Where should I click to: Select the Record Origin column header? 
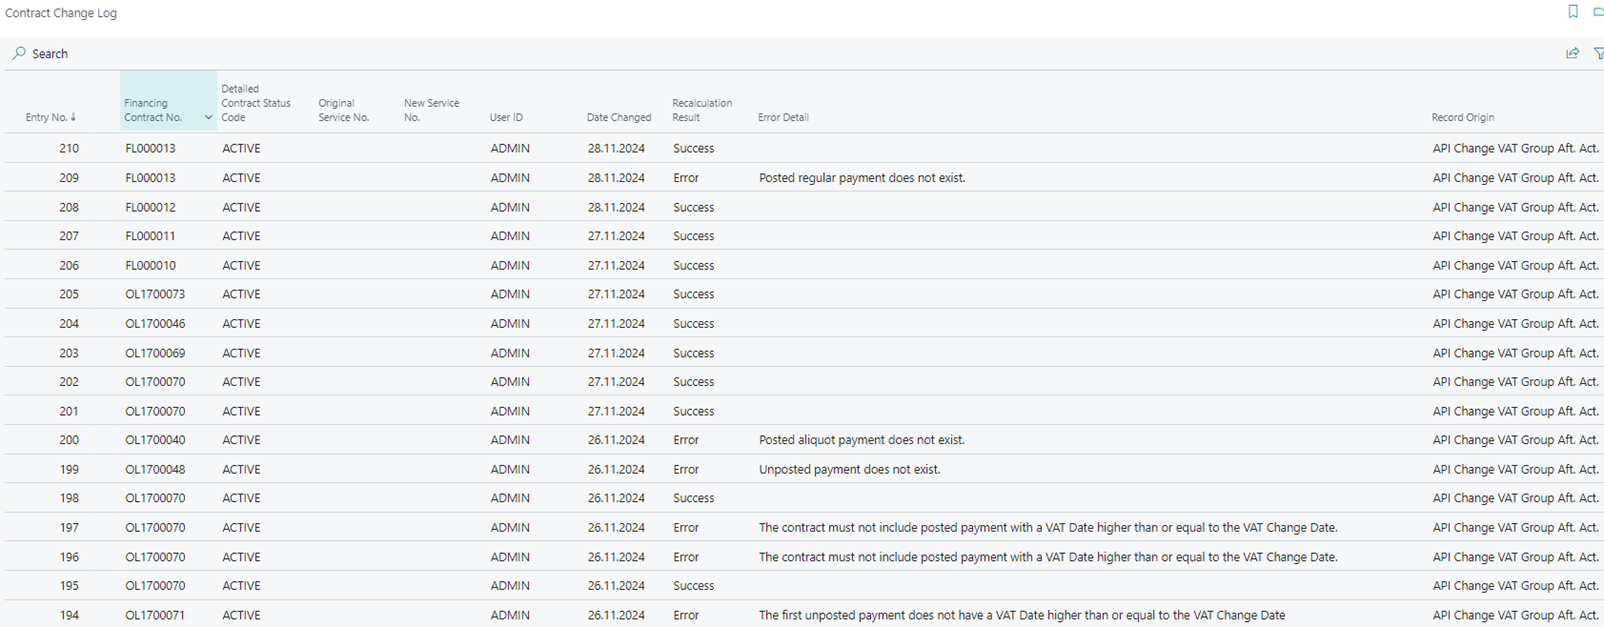(1462, 117)
